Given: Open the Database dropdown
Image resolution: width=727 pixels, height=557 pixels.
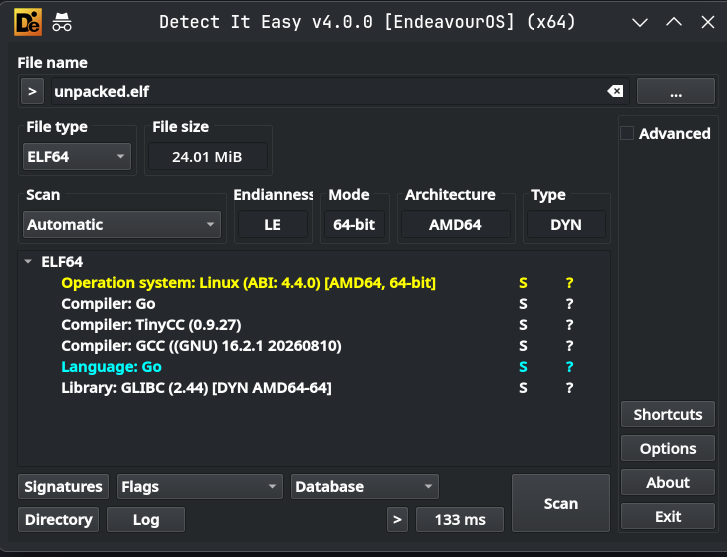Looking at the screenshot, I should click(364, 487).
